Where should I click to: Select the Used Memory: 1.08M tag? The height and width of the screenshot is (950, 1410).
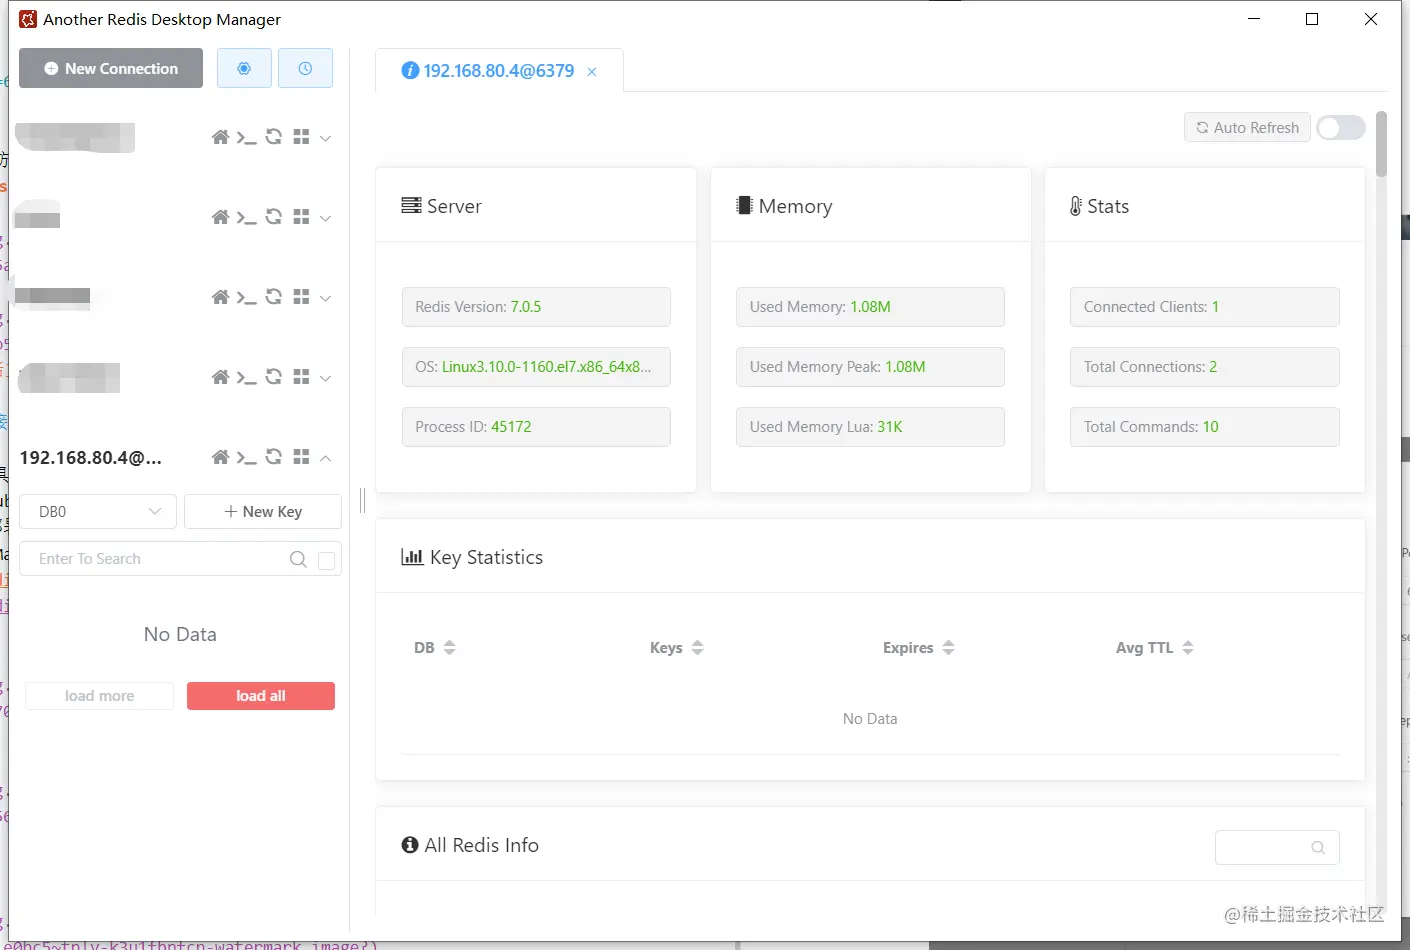[x=870, y=307]
